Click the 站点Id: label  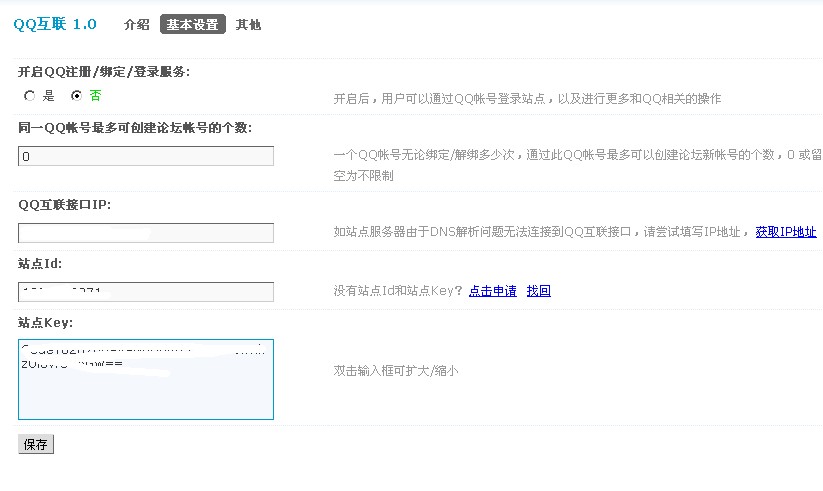(40, 264)
